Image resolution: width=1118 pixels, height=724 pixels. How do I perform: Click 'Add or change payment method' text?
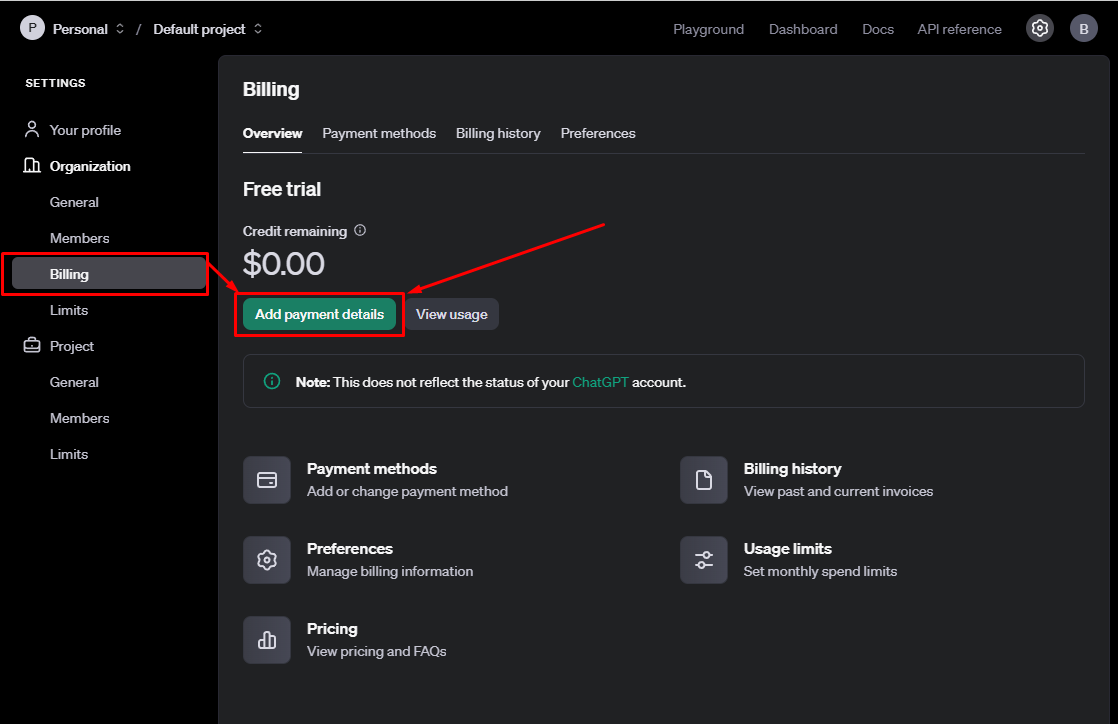tap(407, 491)
